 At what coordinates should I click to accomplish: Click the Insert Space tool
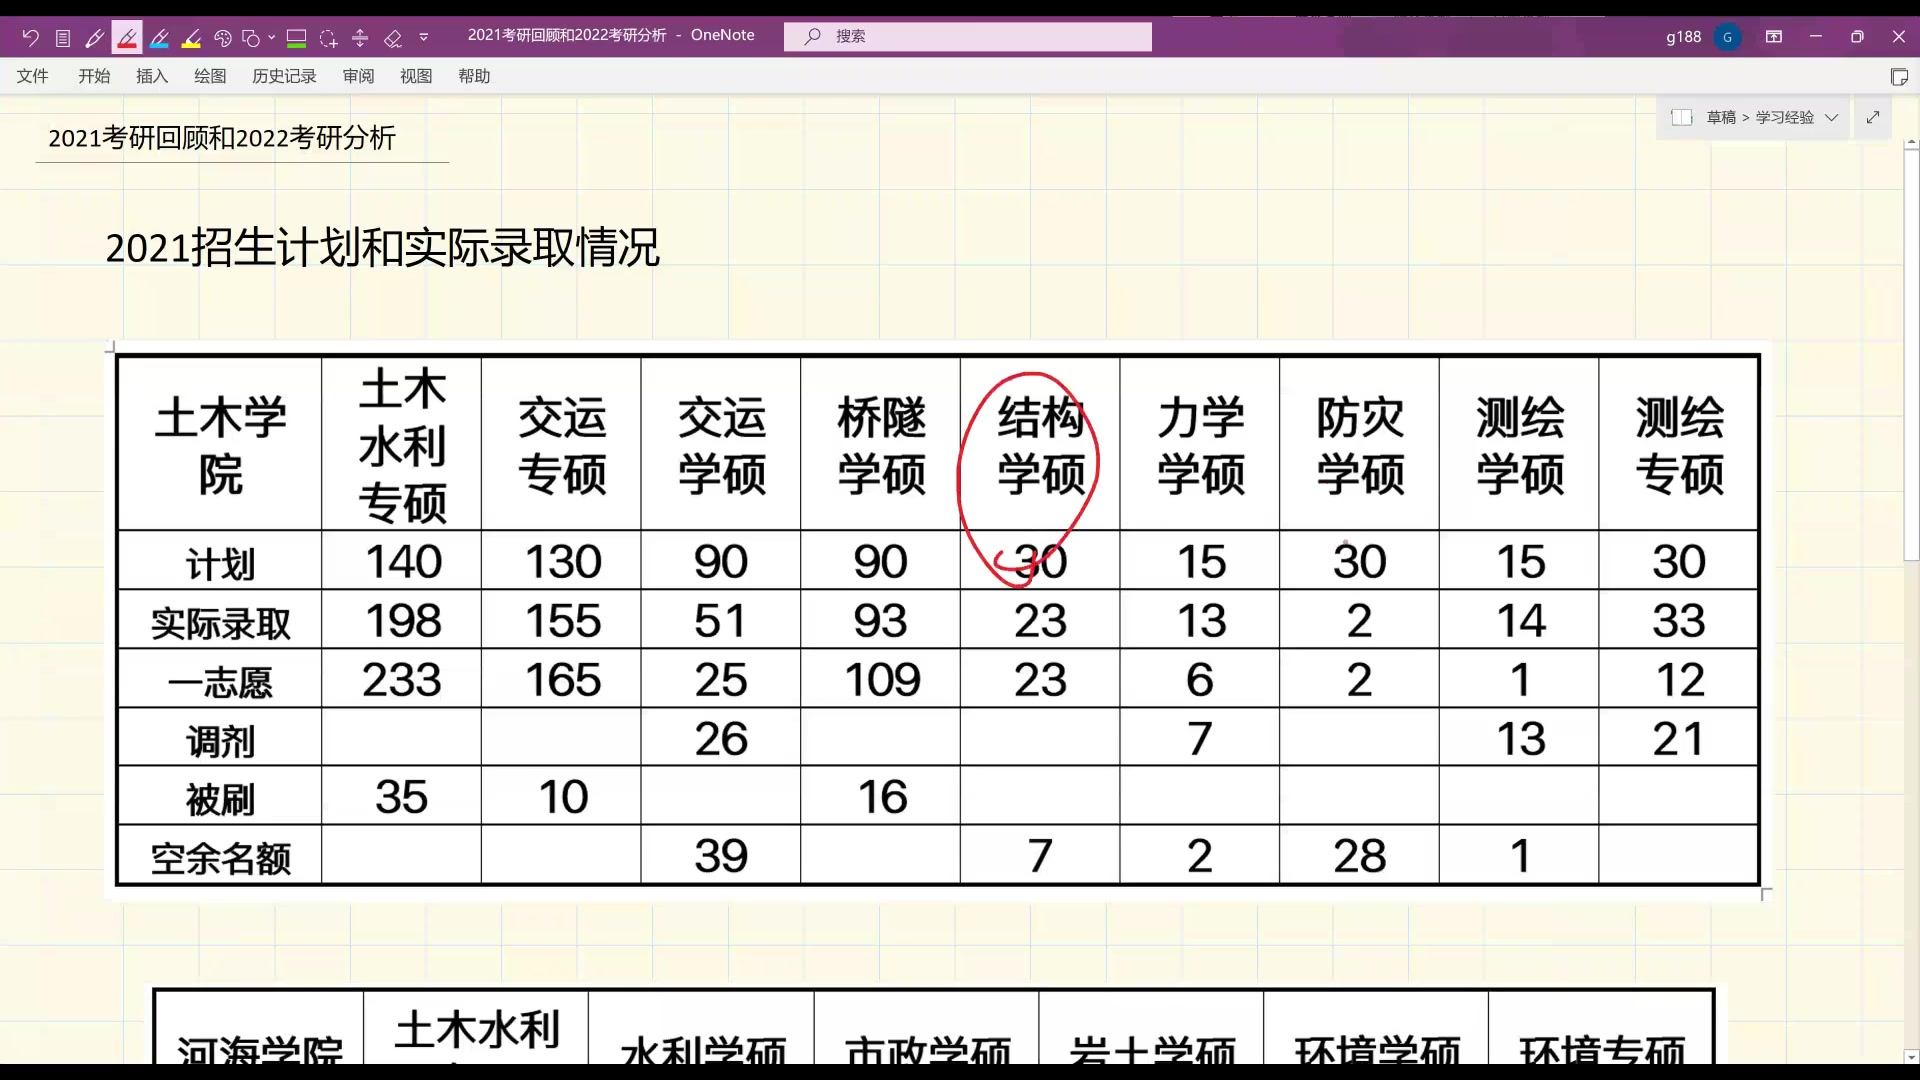pos(360,37)
